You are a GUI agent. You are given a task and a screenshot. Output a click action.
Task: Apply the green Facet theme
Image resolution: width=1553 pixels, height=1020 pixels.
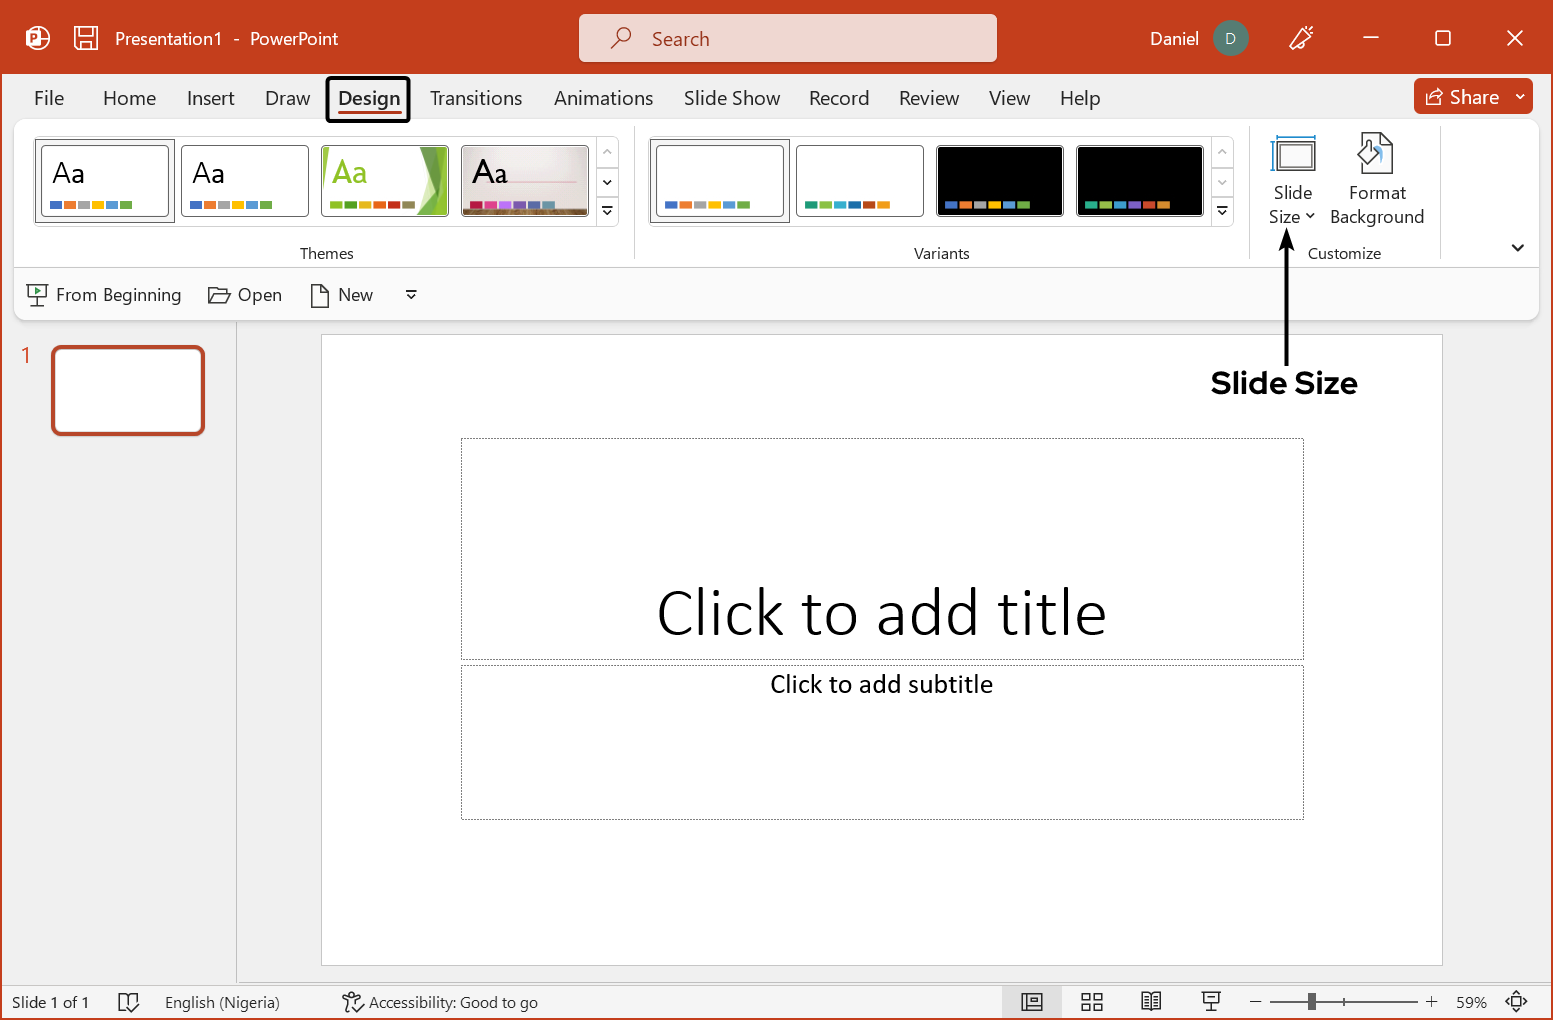point(384,181)
